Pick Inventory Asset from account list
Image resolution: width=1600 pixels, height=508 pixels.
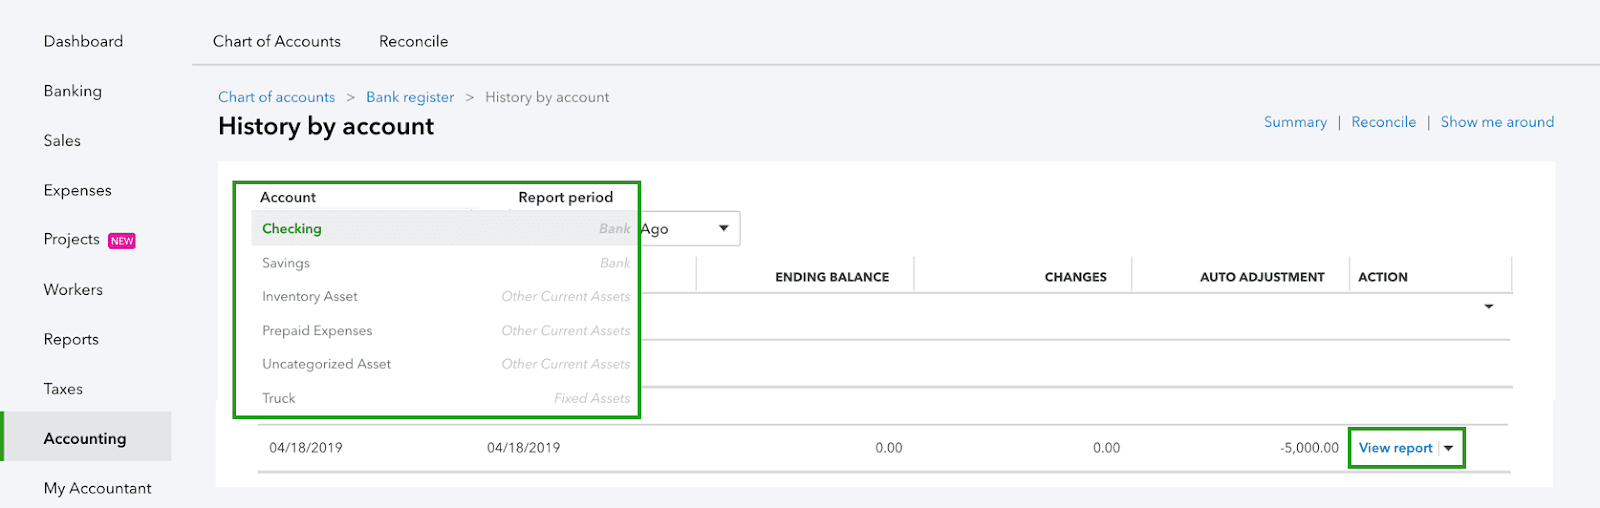click(310, 297)
